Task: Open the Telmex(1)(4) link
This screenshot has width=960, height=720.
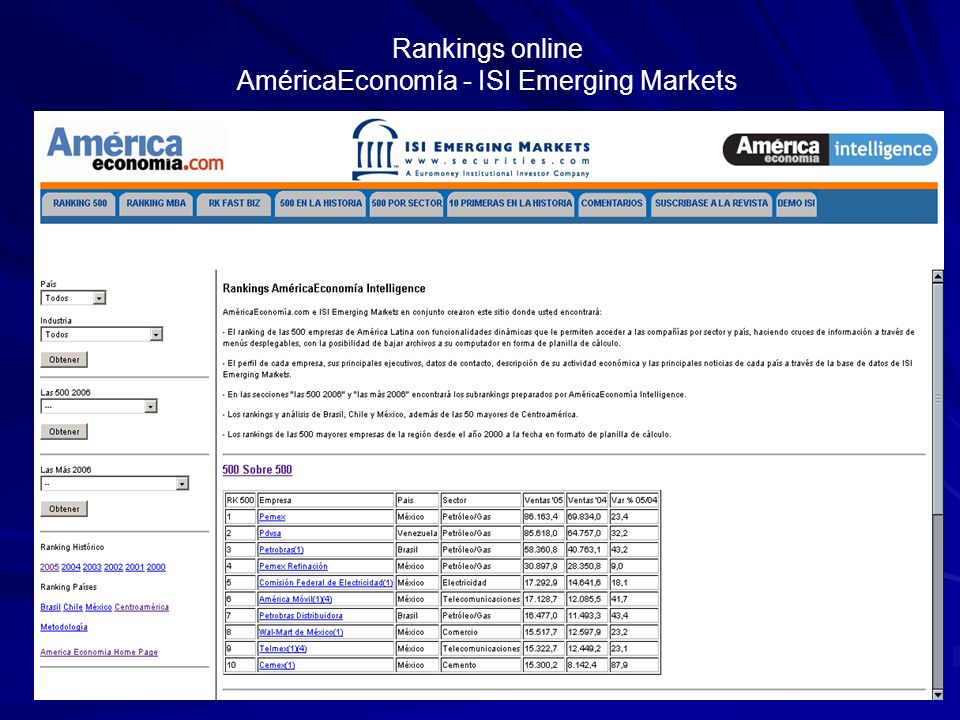Action: tap(283, 649)
